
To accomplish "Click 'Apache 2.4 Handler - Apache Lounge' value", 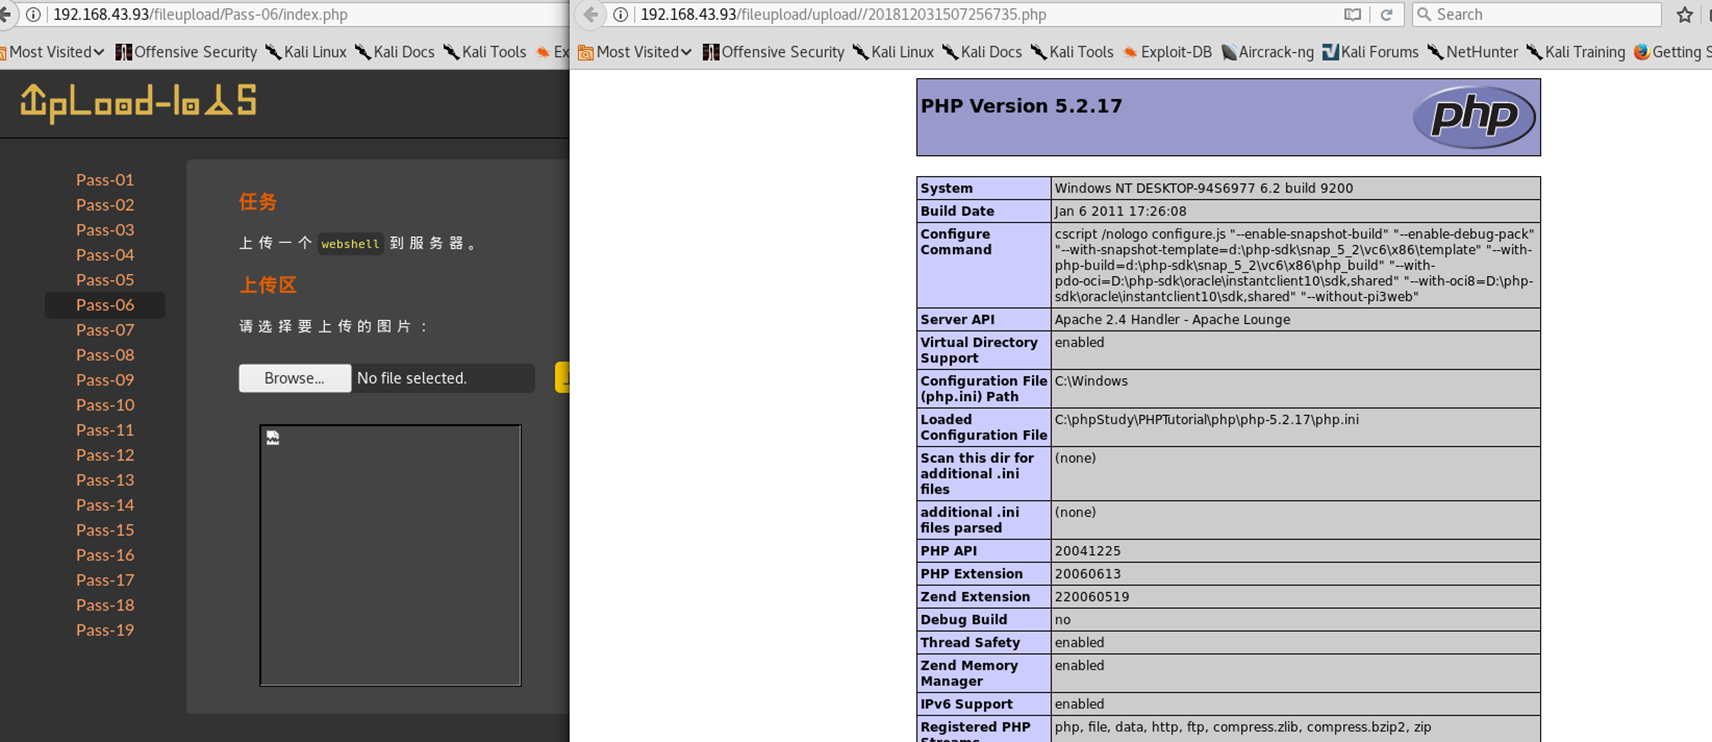I will coord(1172,319).
